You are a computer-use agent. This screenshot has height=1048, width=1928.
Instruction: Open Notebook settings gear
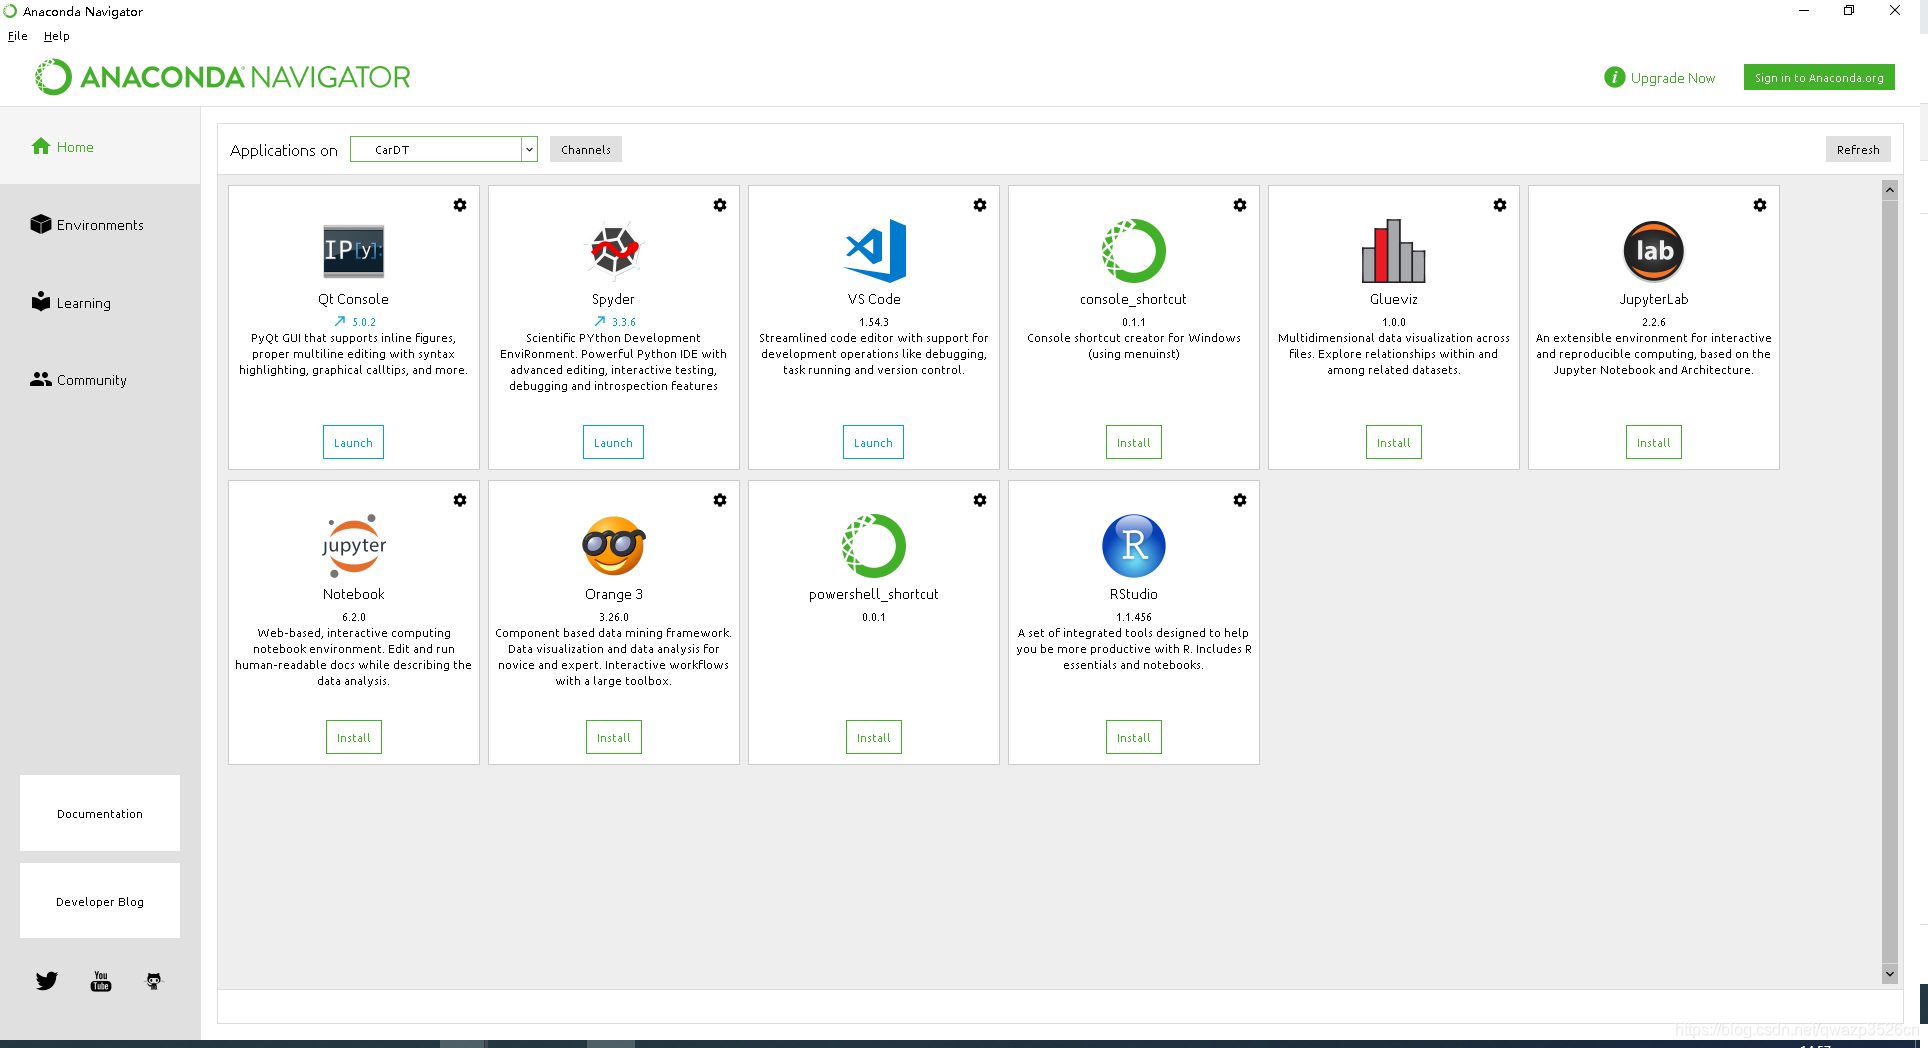pyautogui.click(x=460, y=500)
